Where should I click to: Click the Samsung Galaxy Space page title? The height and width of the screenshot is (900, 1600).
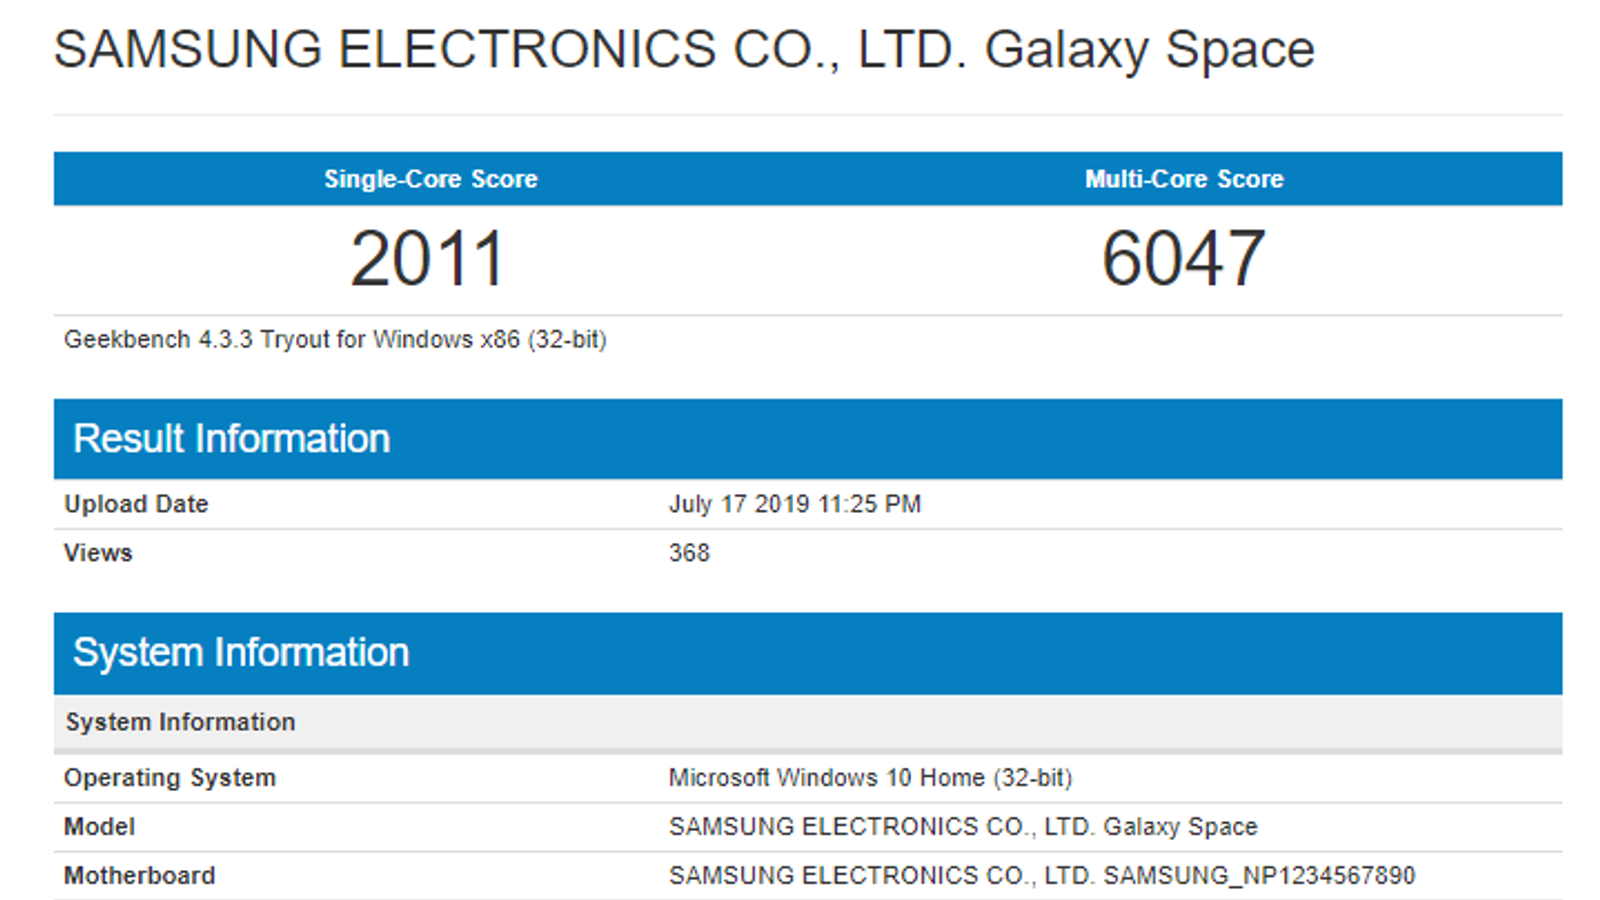pyautogui.click(x=684, y=50)
